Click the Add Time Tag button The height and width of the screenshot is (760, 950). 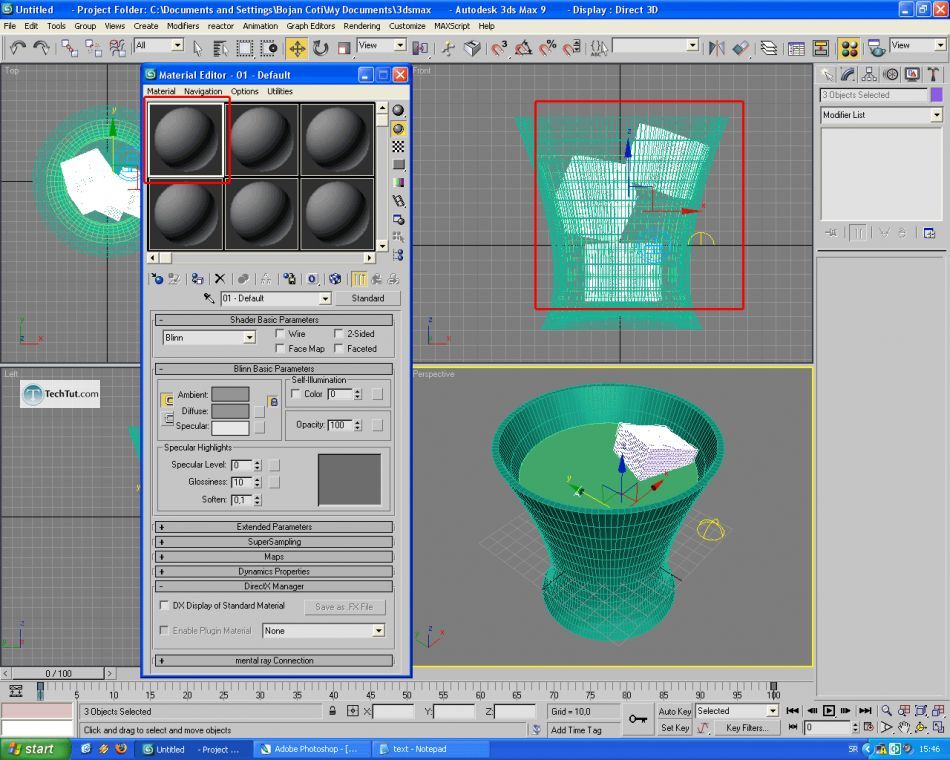(x=576, y=730)
